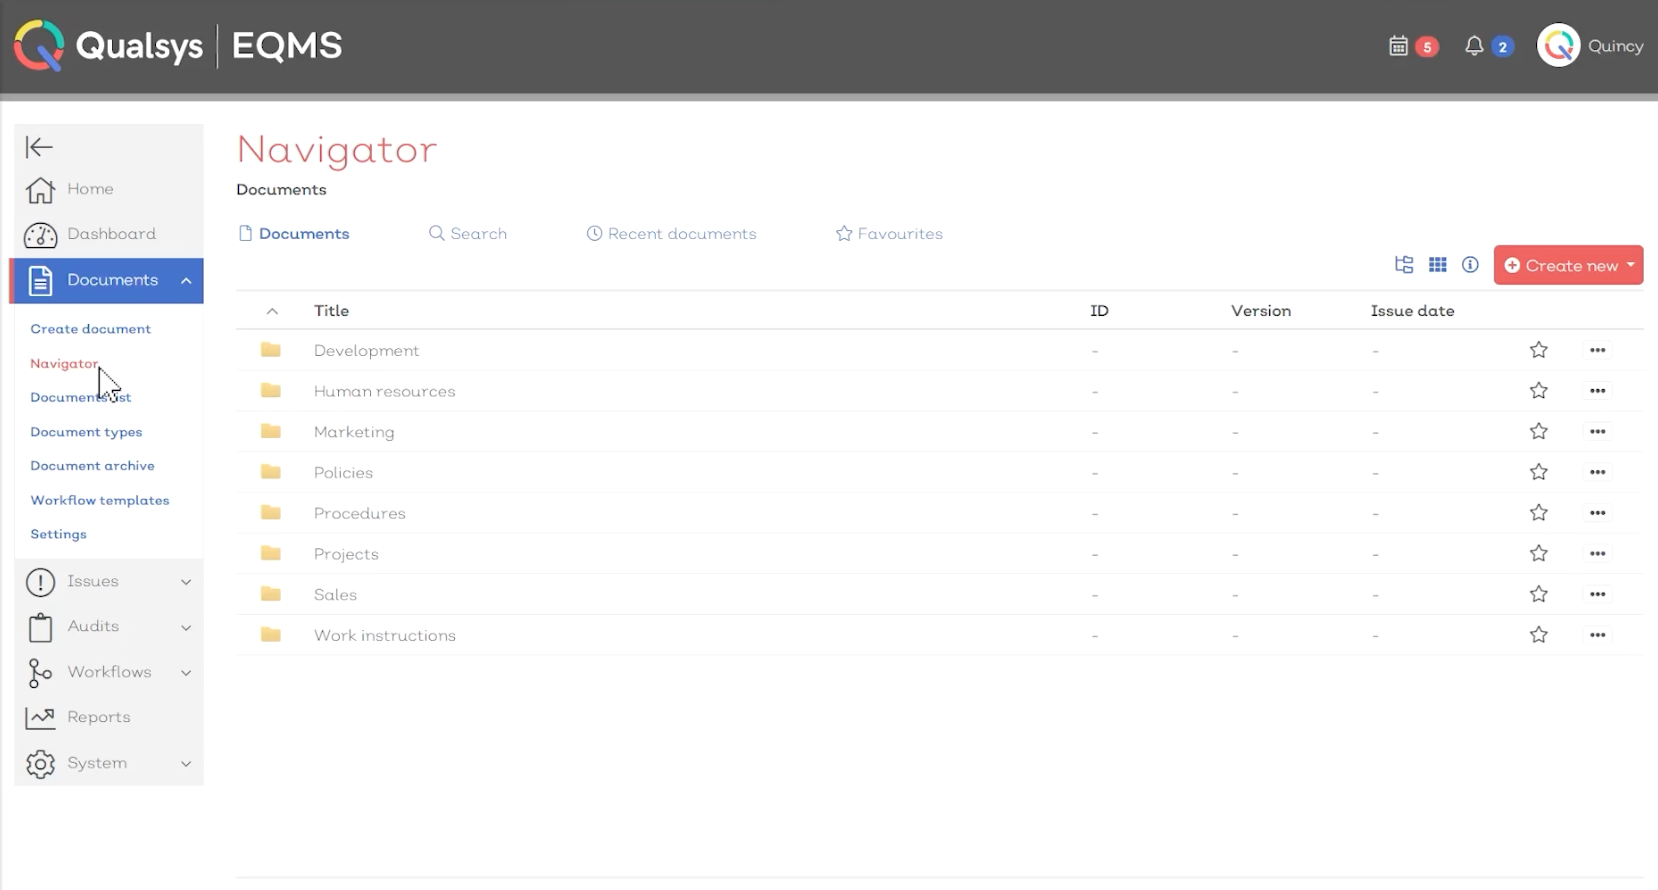Open the calendar icon with 5 badge
This screenshot has width=1658, height=890.
pyautogui.click(x=1399, y=46)
